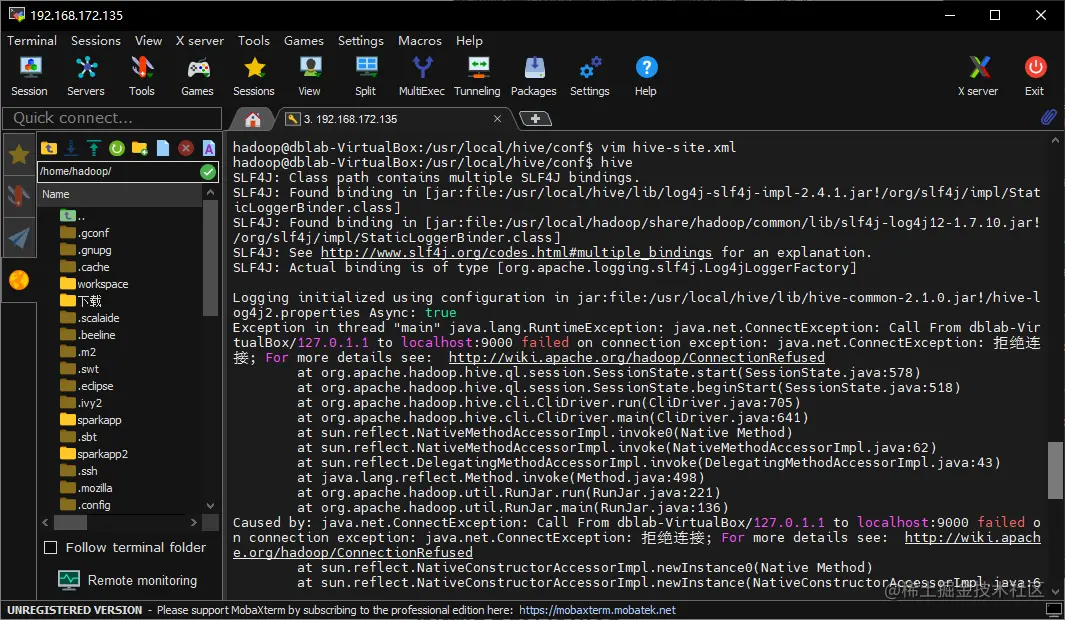Screen dimensions: 1065x620
Task: Click the View toolbar icon
Action: pos(310,76)
